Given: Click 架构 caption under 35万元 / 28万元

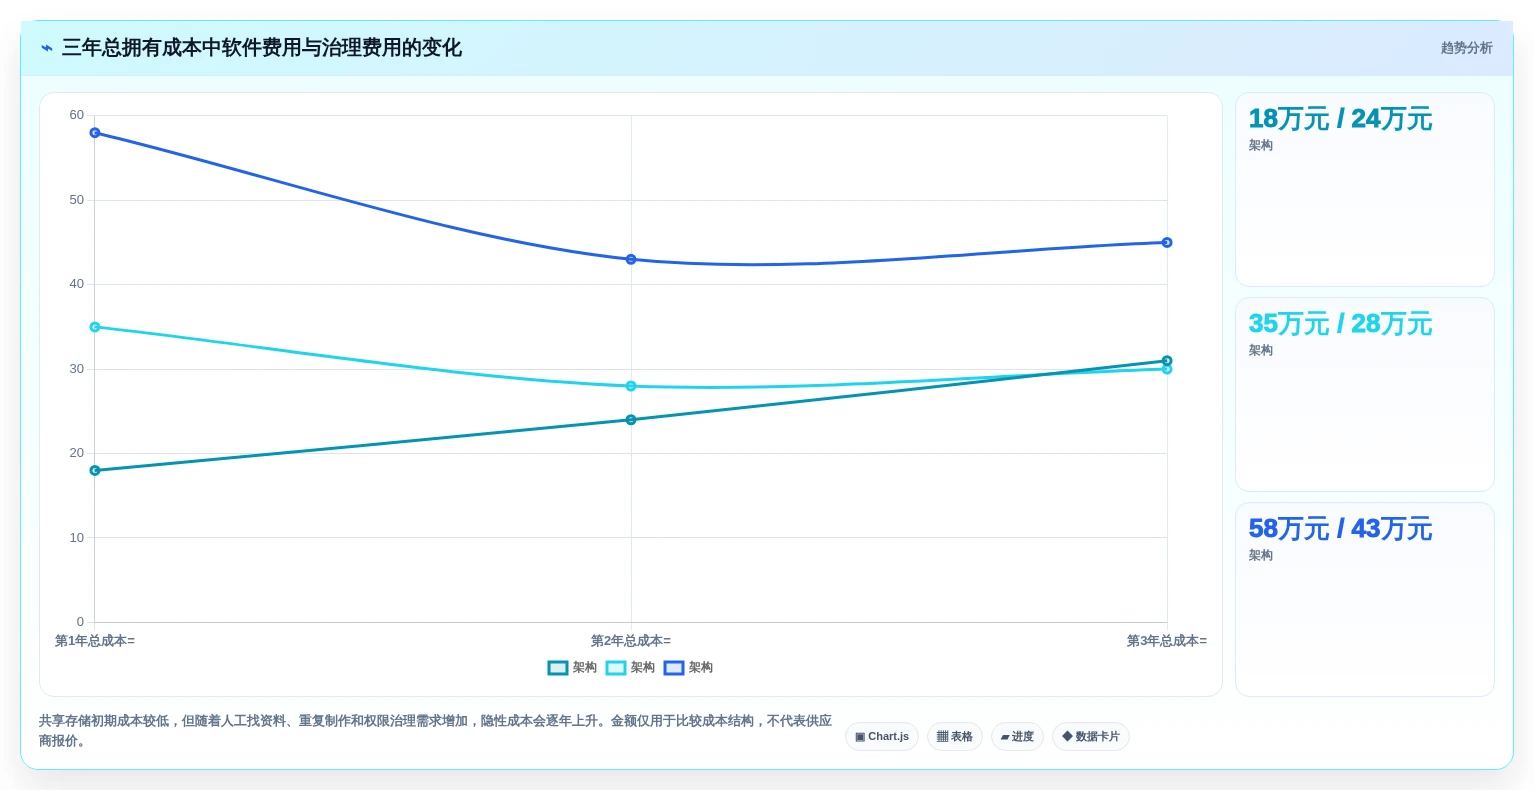Looking at the screenshot, I should (1260, 351).
